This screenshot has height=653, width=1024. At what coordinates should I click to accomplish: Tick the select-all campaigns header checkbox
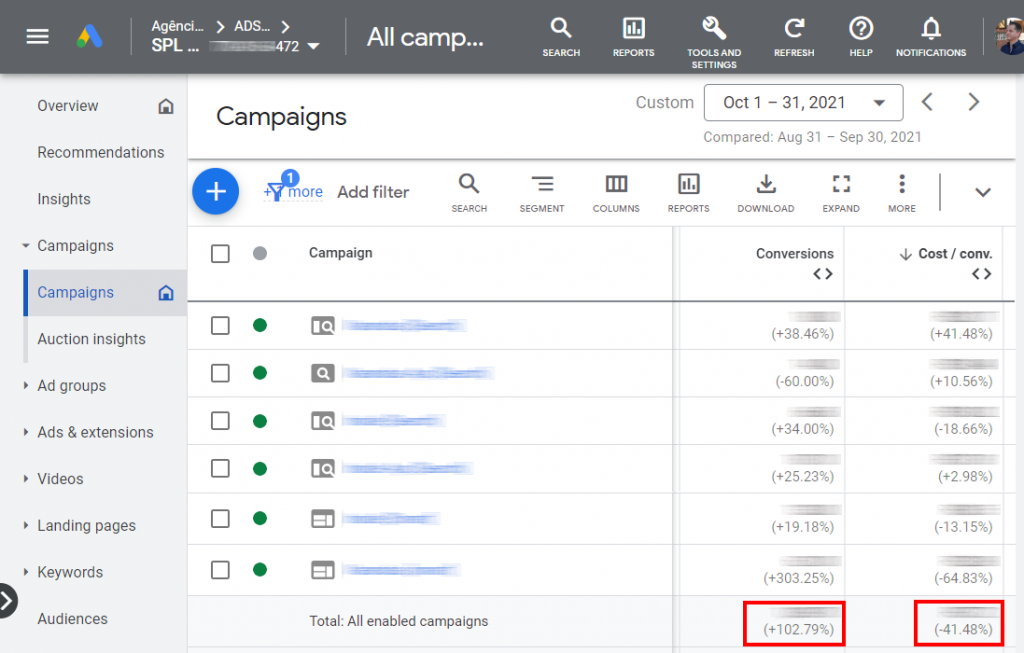pyautogui.click(x=220, y=254)
